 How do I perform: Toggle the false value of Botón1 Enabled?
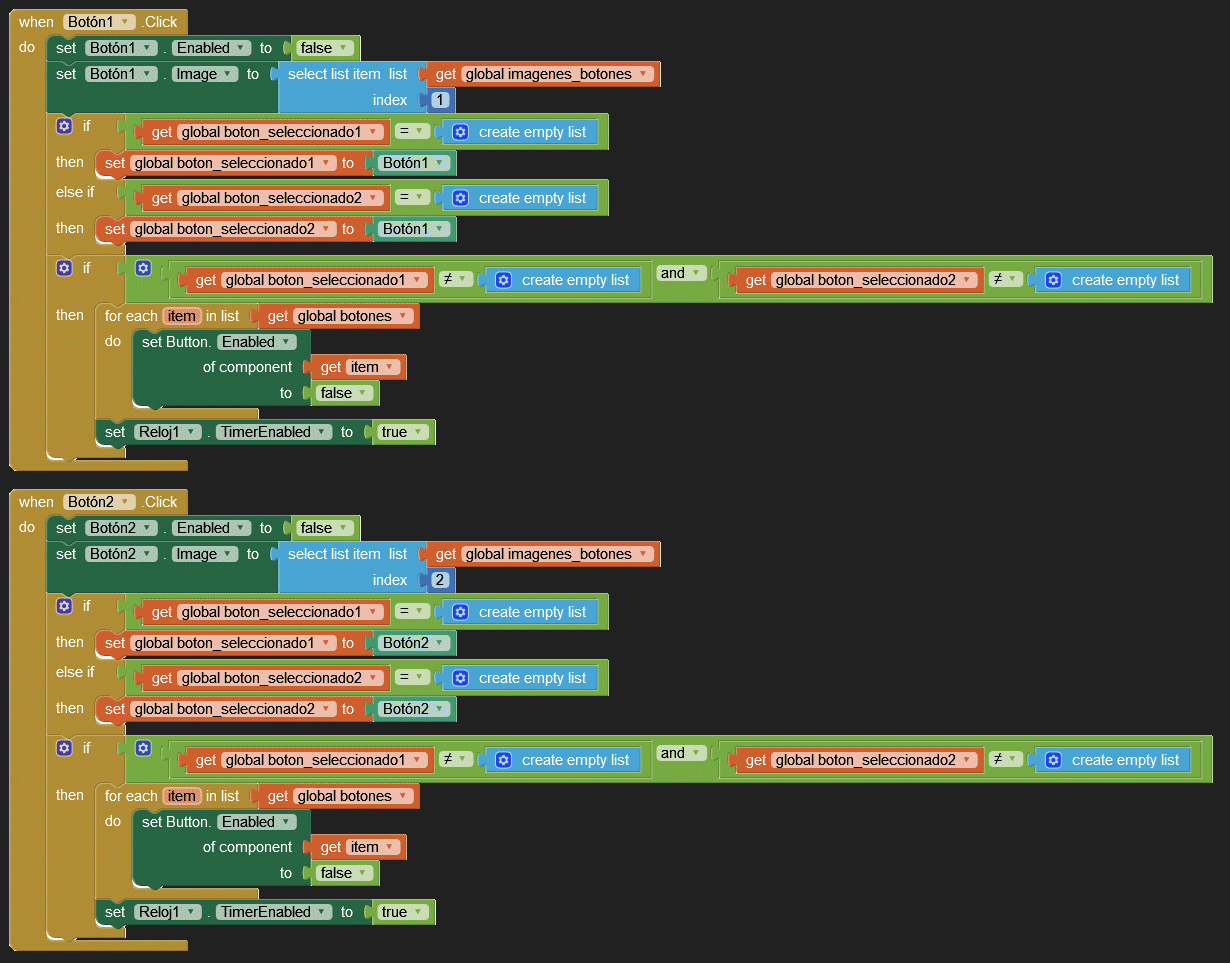tap(323, 48)
